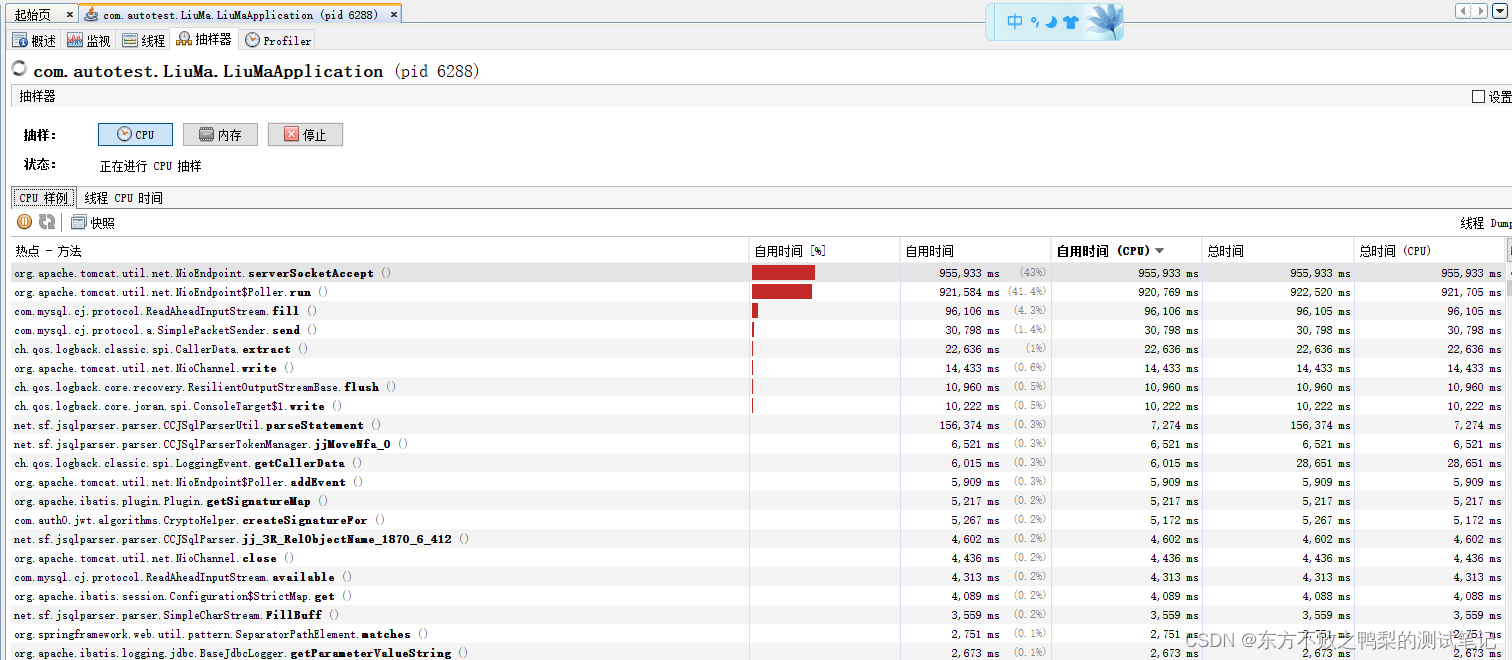Select the Profiler view

277,40
